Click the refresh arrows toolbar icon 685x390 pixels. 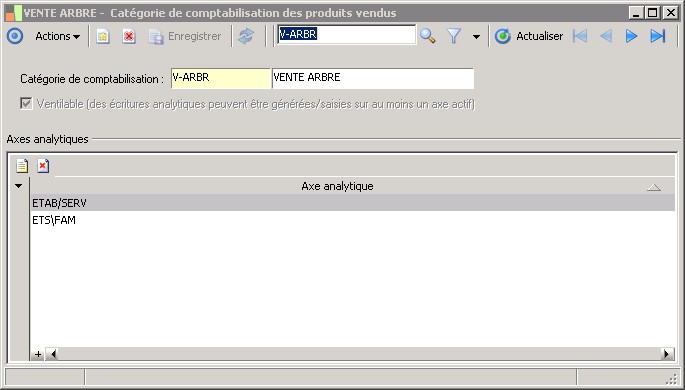click(x=246, y=36)
